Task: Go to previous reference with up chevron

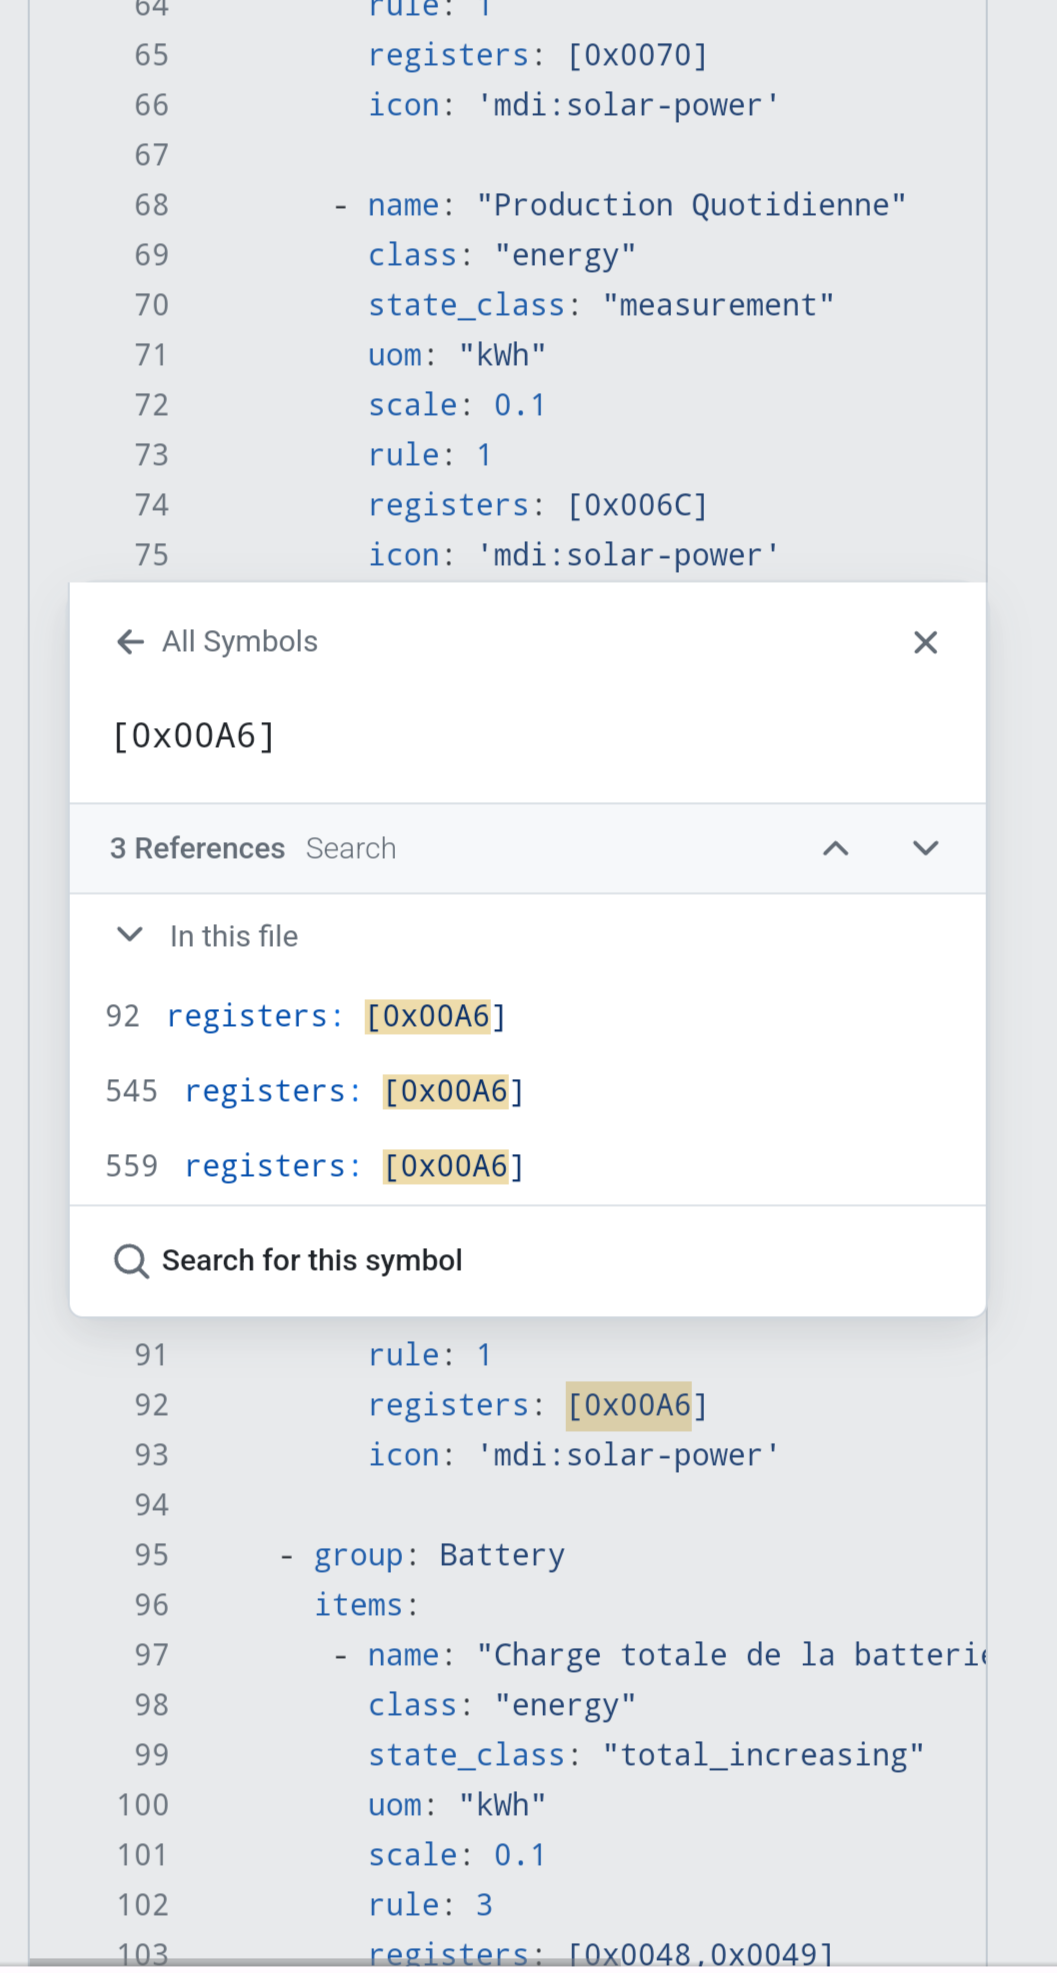Action: tap(835, 849)
